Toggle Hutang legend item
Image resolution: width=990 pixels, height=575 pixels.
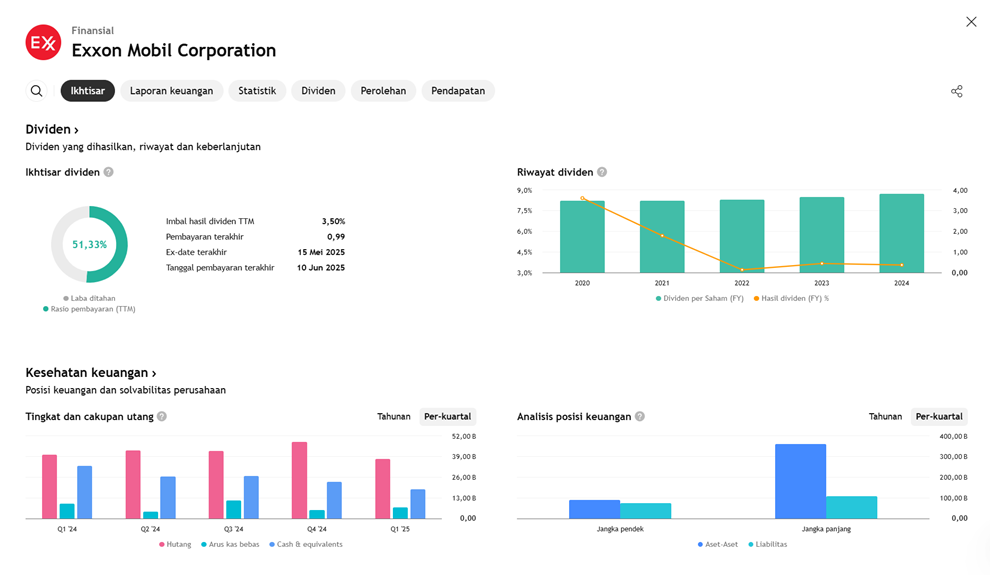[175, 544]
